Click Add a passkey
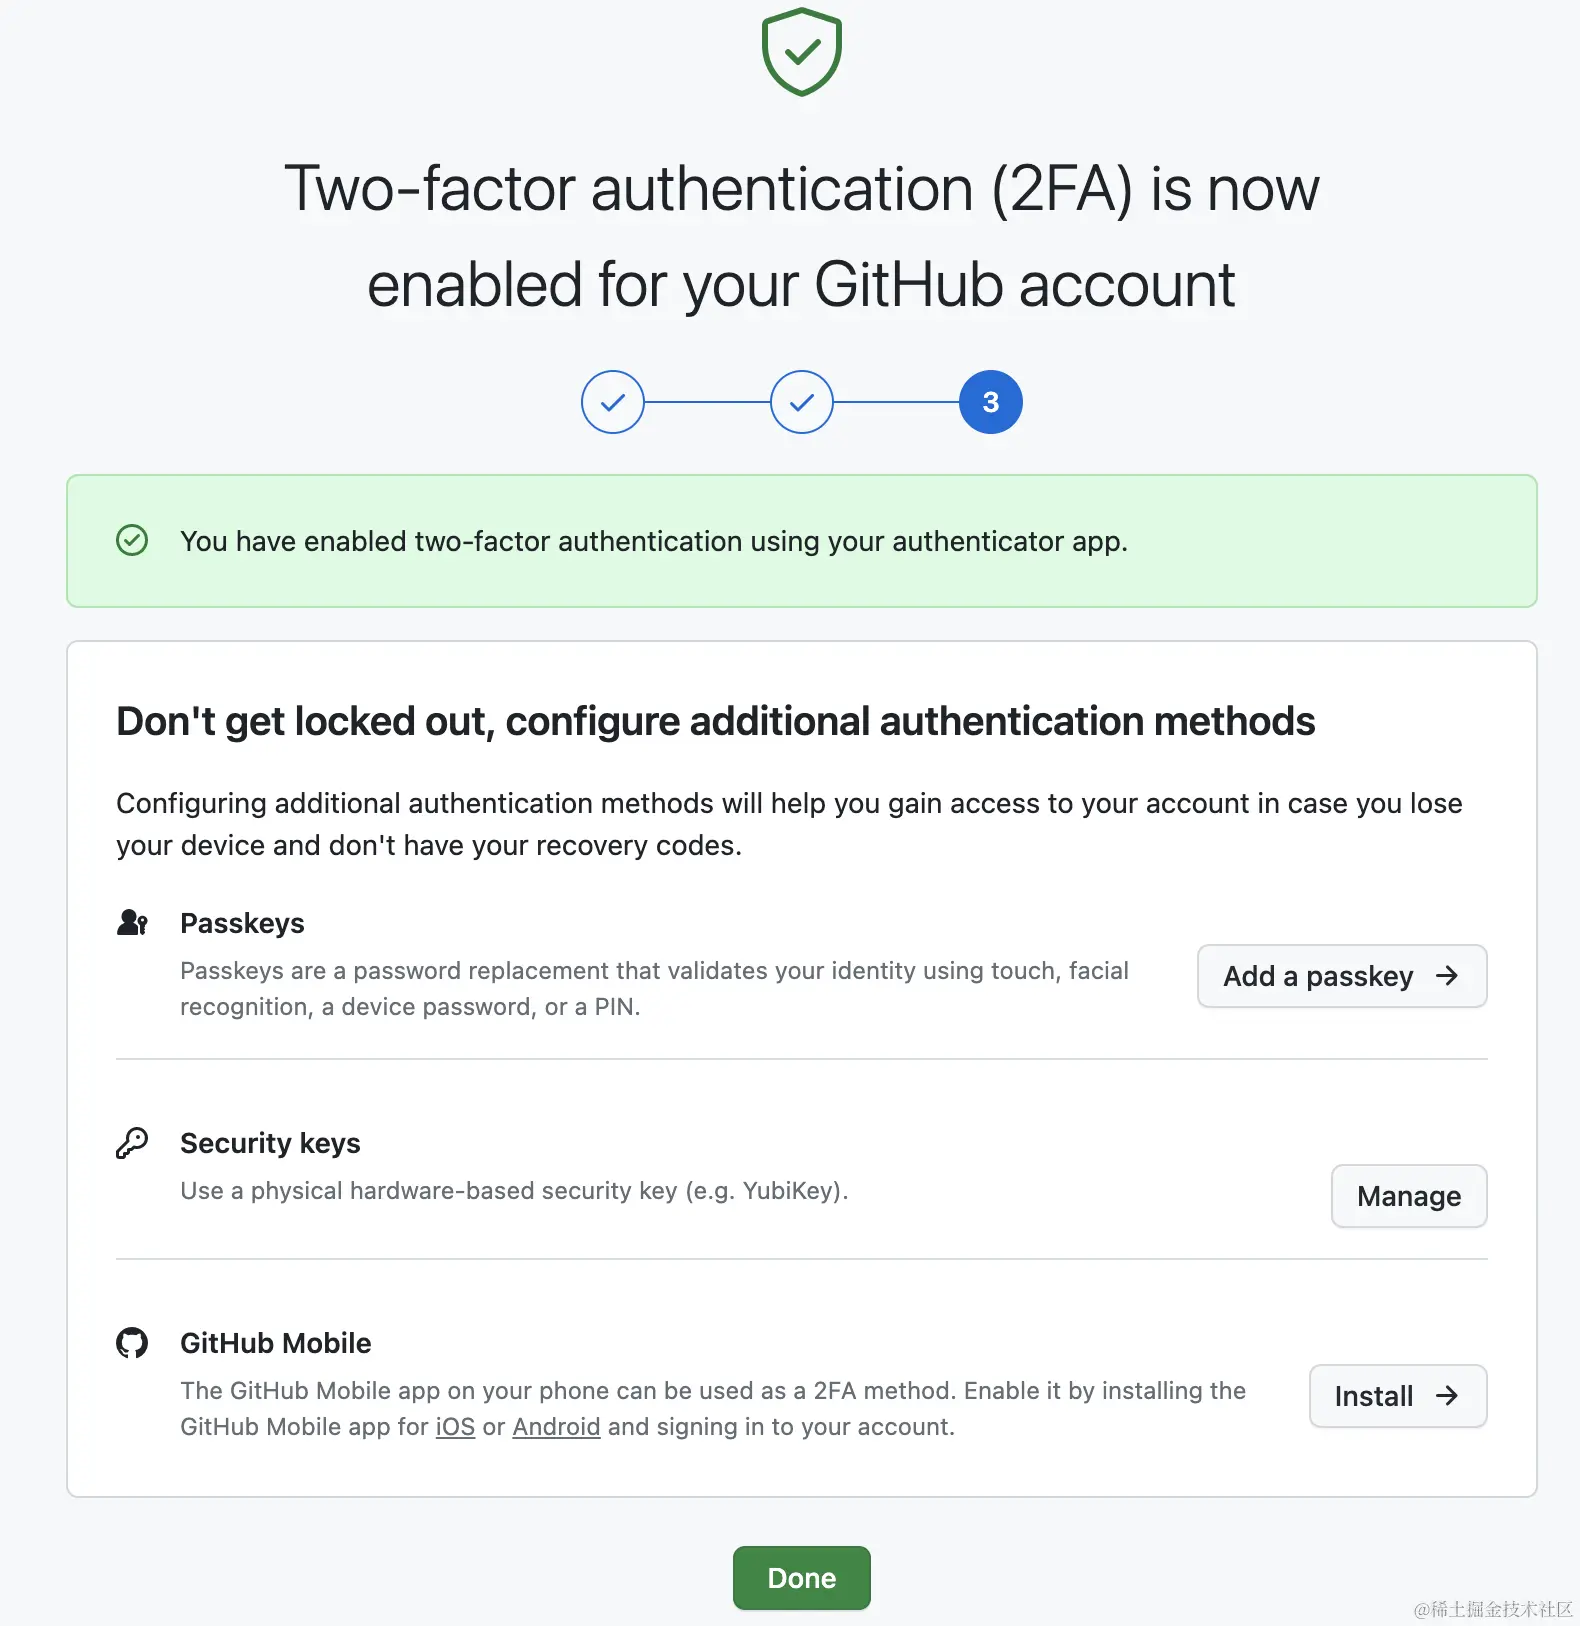Screen dimensions: 1580x1626 1341,976
